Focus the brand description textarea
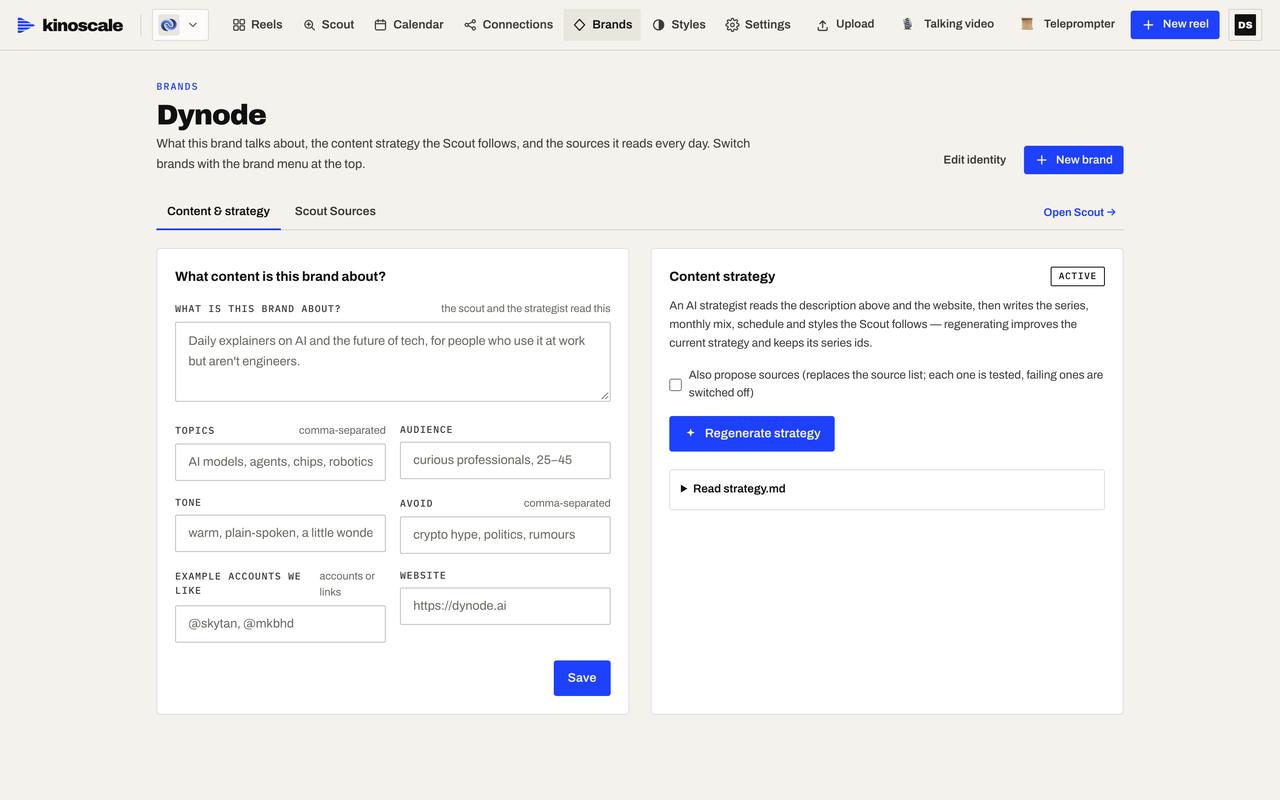Screen dimensions: 1280x800 click(x=392, y=362)
